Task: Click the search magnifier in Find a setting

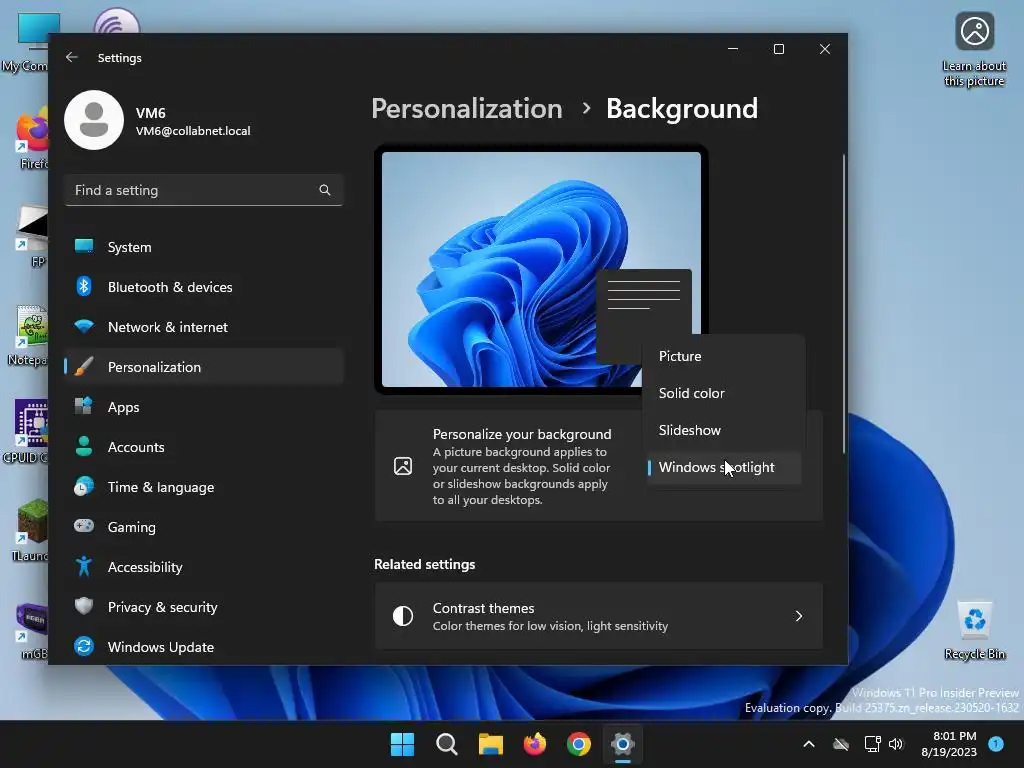Action: coord(325,190)
